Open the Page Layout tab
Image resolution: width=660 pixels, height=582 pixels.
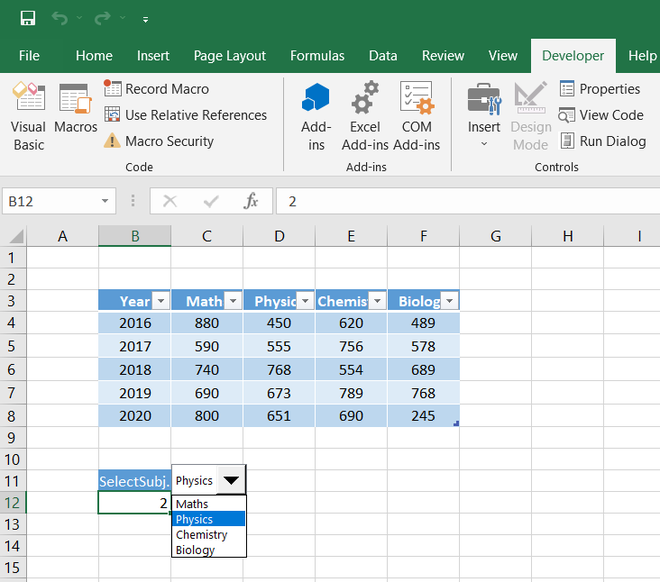click(x=230, y=56)
